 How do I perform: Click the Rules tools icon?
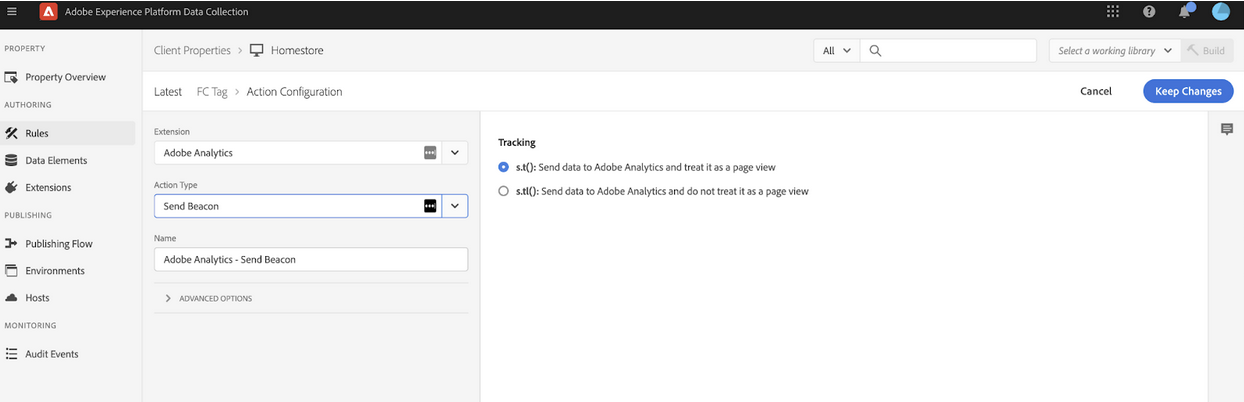(x=12, y=133)
